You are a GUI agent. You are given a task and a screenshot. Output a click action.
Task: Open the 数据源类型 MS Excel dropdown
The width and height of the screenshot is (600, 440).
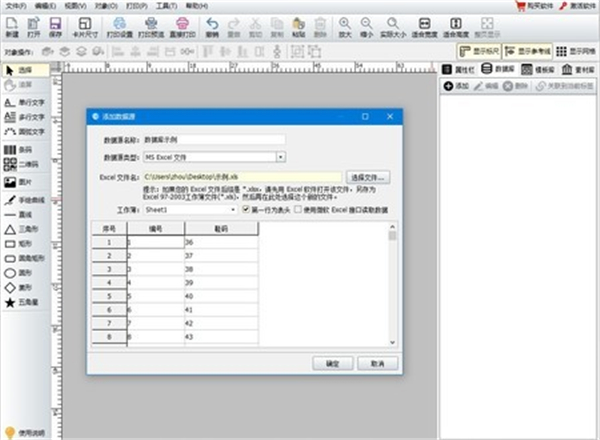pyautogui.click(x=280, y=157)
